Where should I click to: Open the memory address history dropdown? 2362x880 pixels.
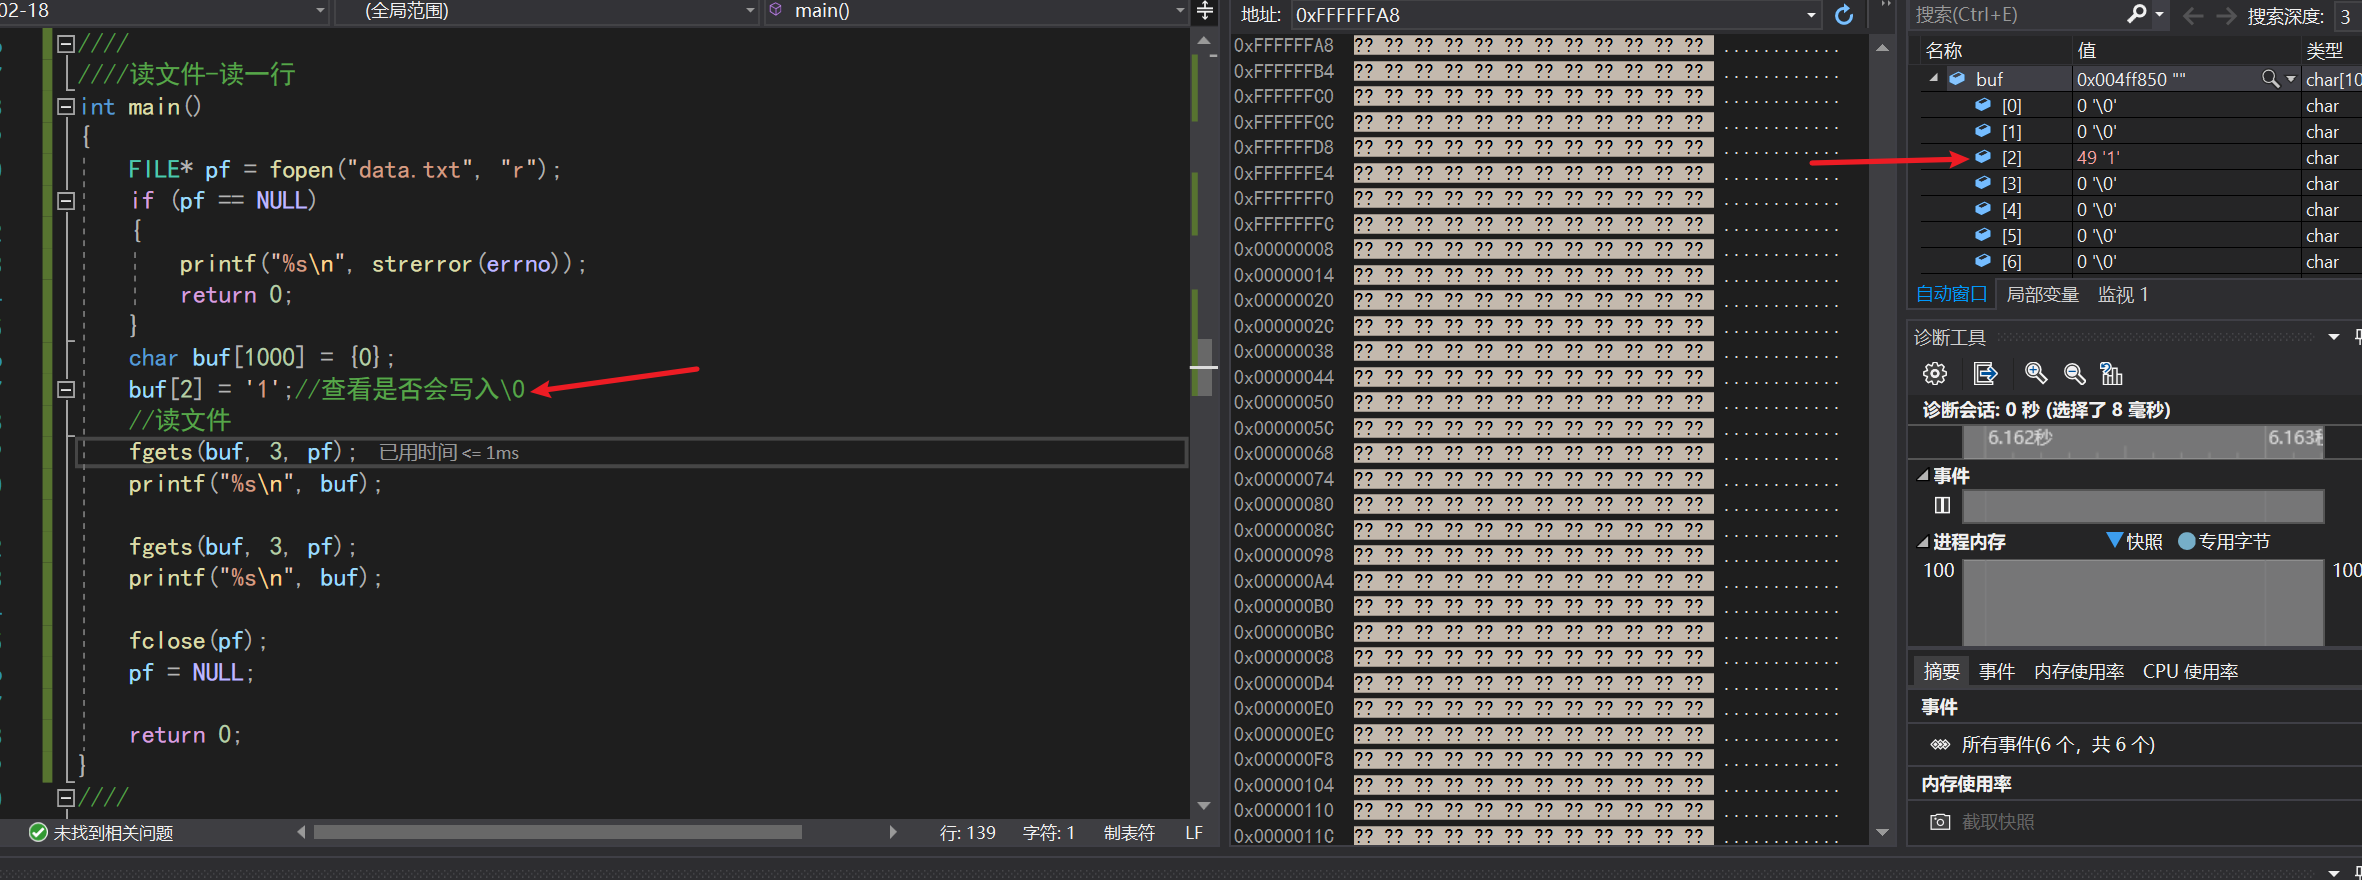pos(1811,15)
